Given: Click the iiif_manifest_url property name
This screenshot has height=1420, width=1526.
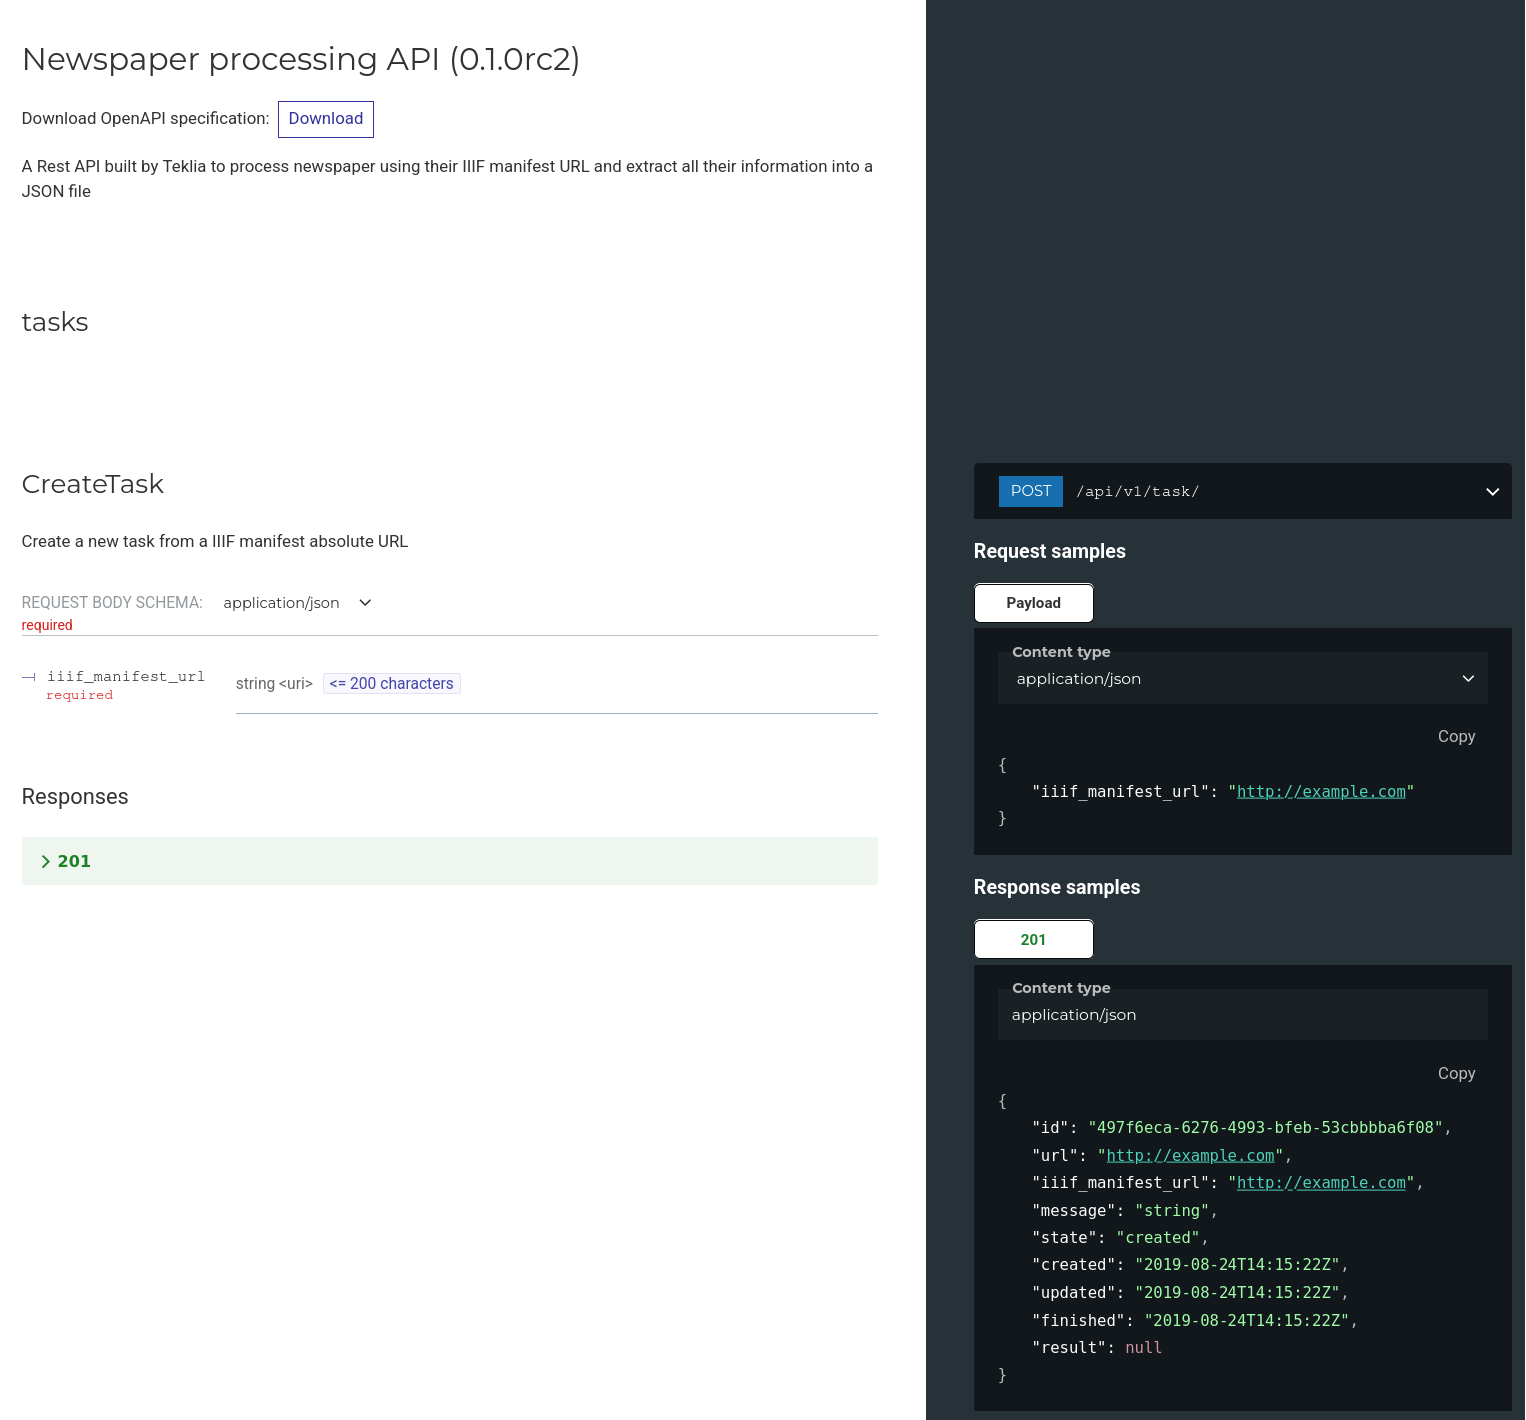Looking at the screenshot, I should 126,677.
